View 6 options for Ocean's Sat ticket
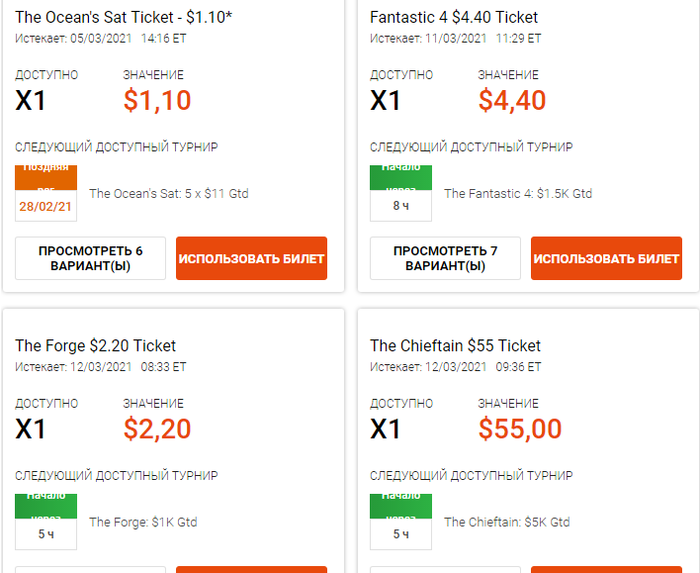The width and height of the screenshot is (700, 573). click(x=91, y=258)
